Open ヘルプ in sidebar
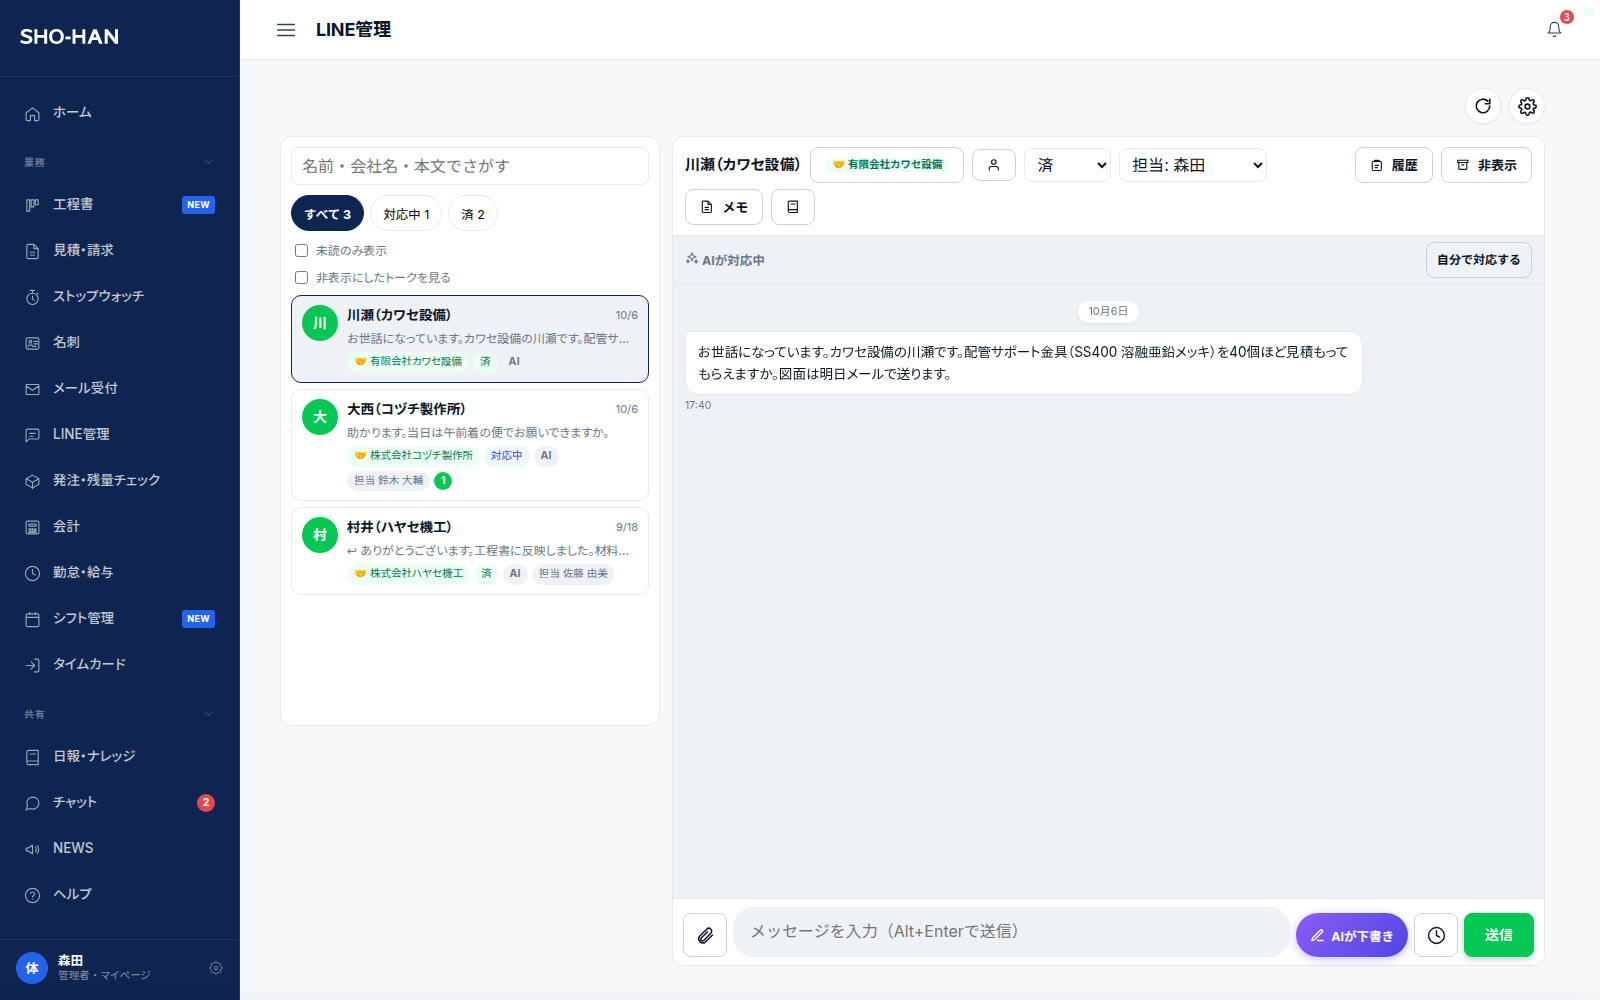1600x1000 pixels. [x=120, y=895]
